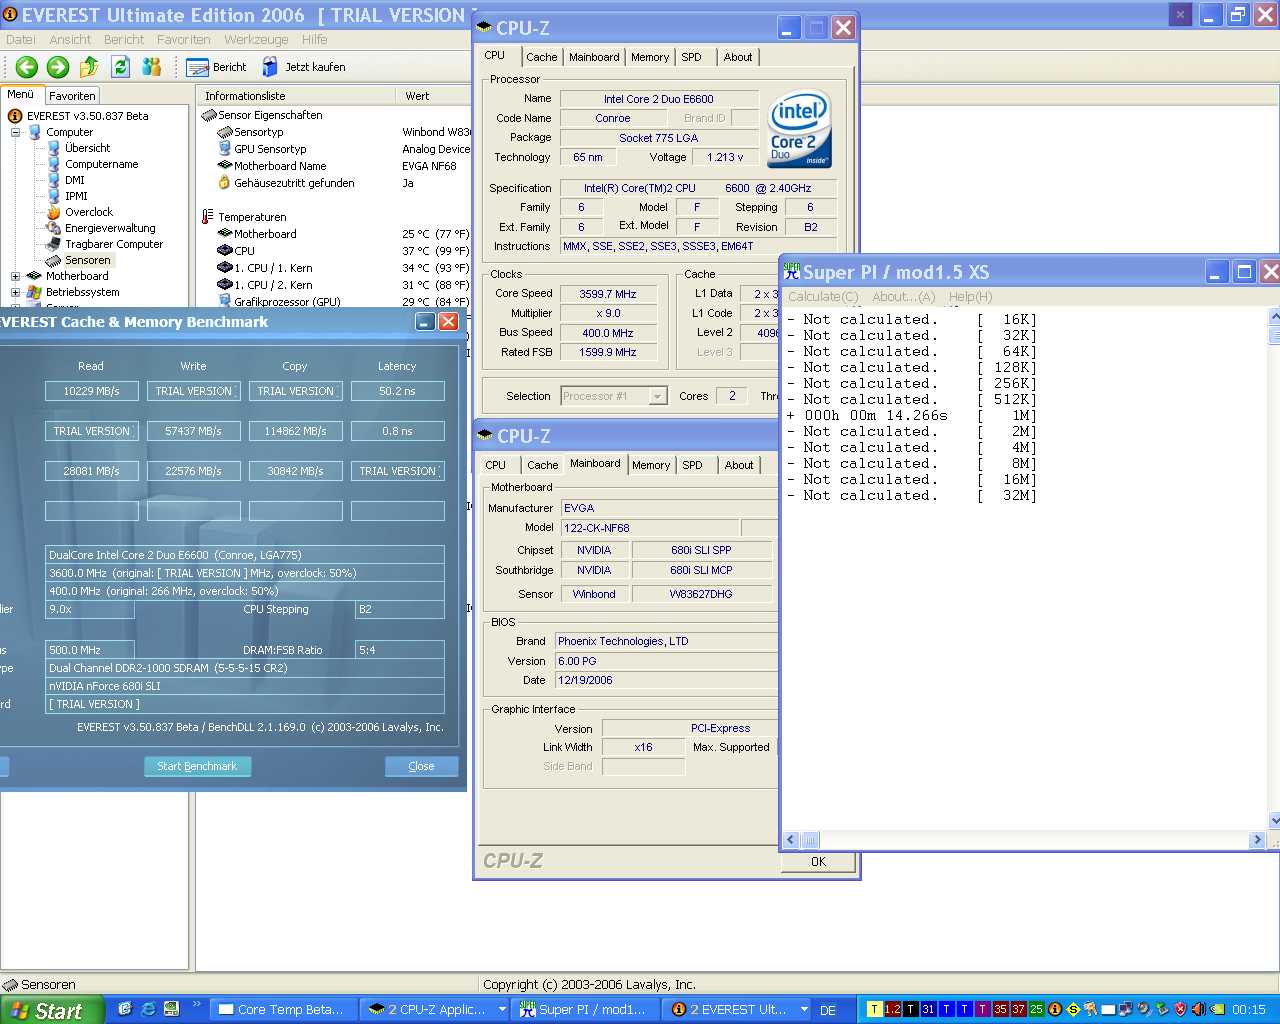Click the Jetzt kaufen toolbar button
The height and width of the screenshot is (1024, 1280).
click(x=304, y=67)
